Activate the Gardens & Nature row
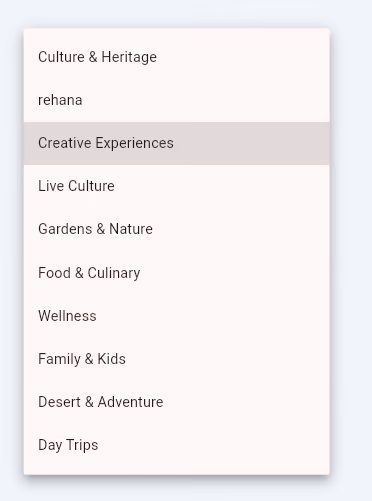This screenshot has width=372, height=501. [177, 229]
